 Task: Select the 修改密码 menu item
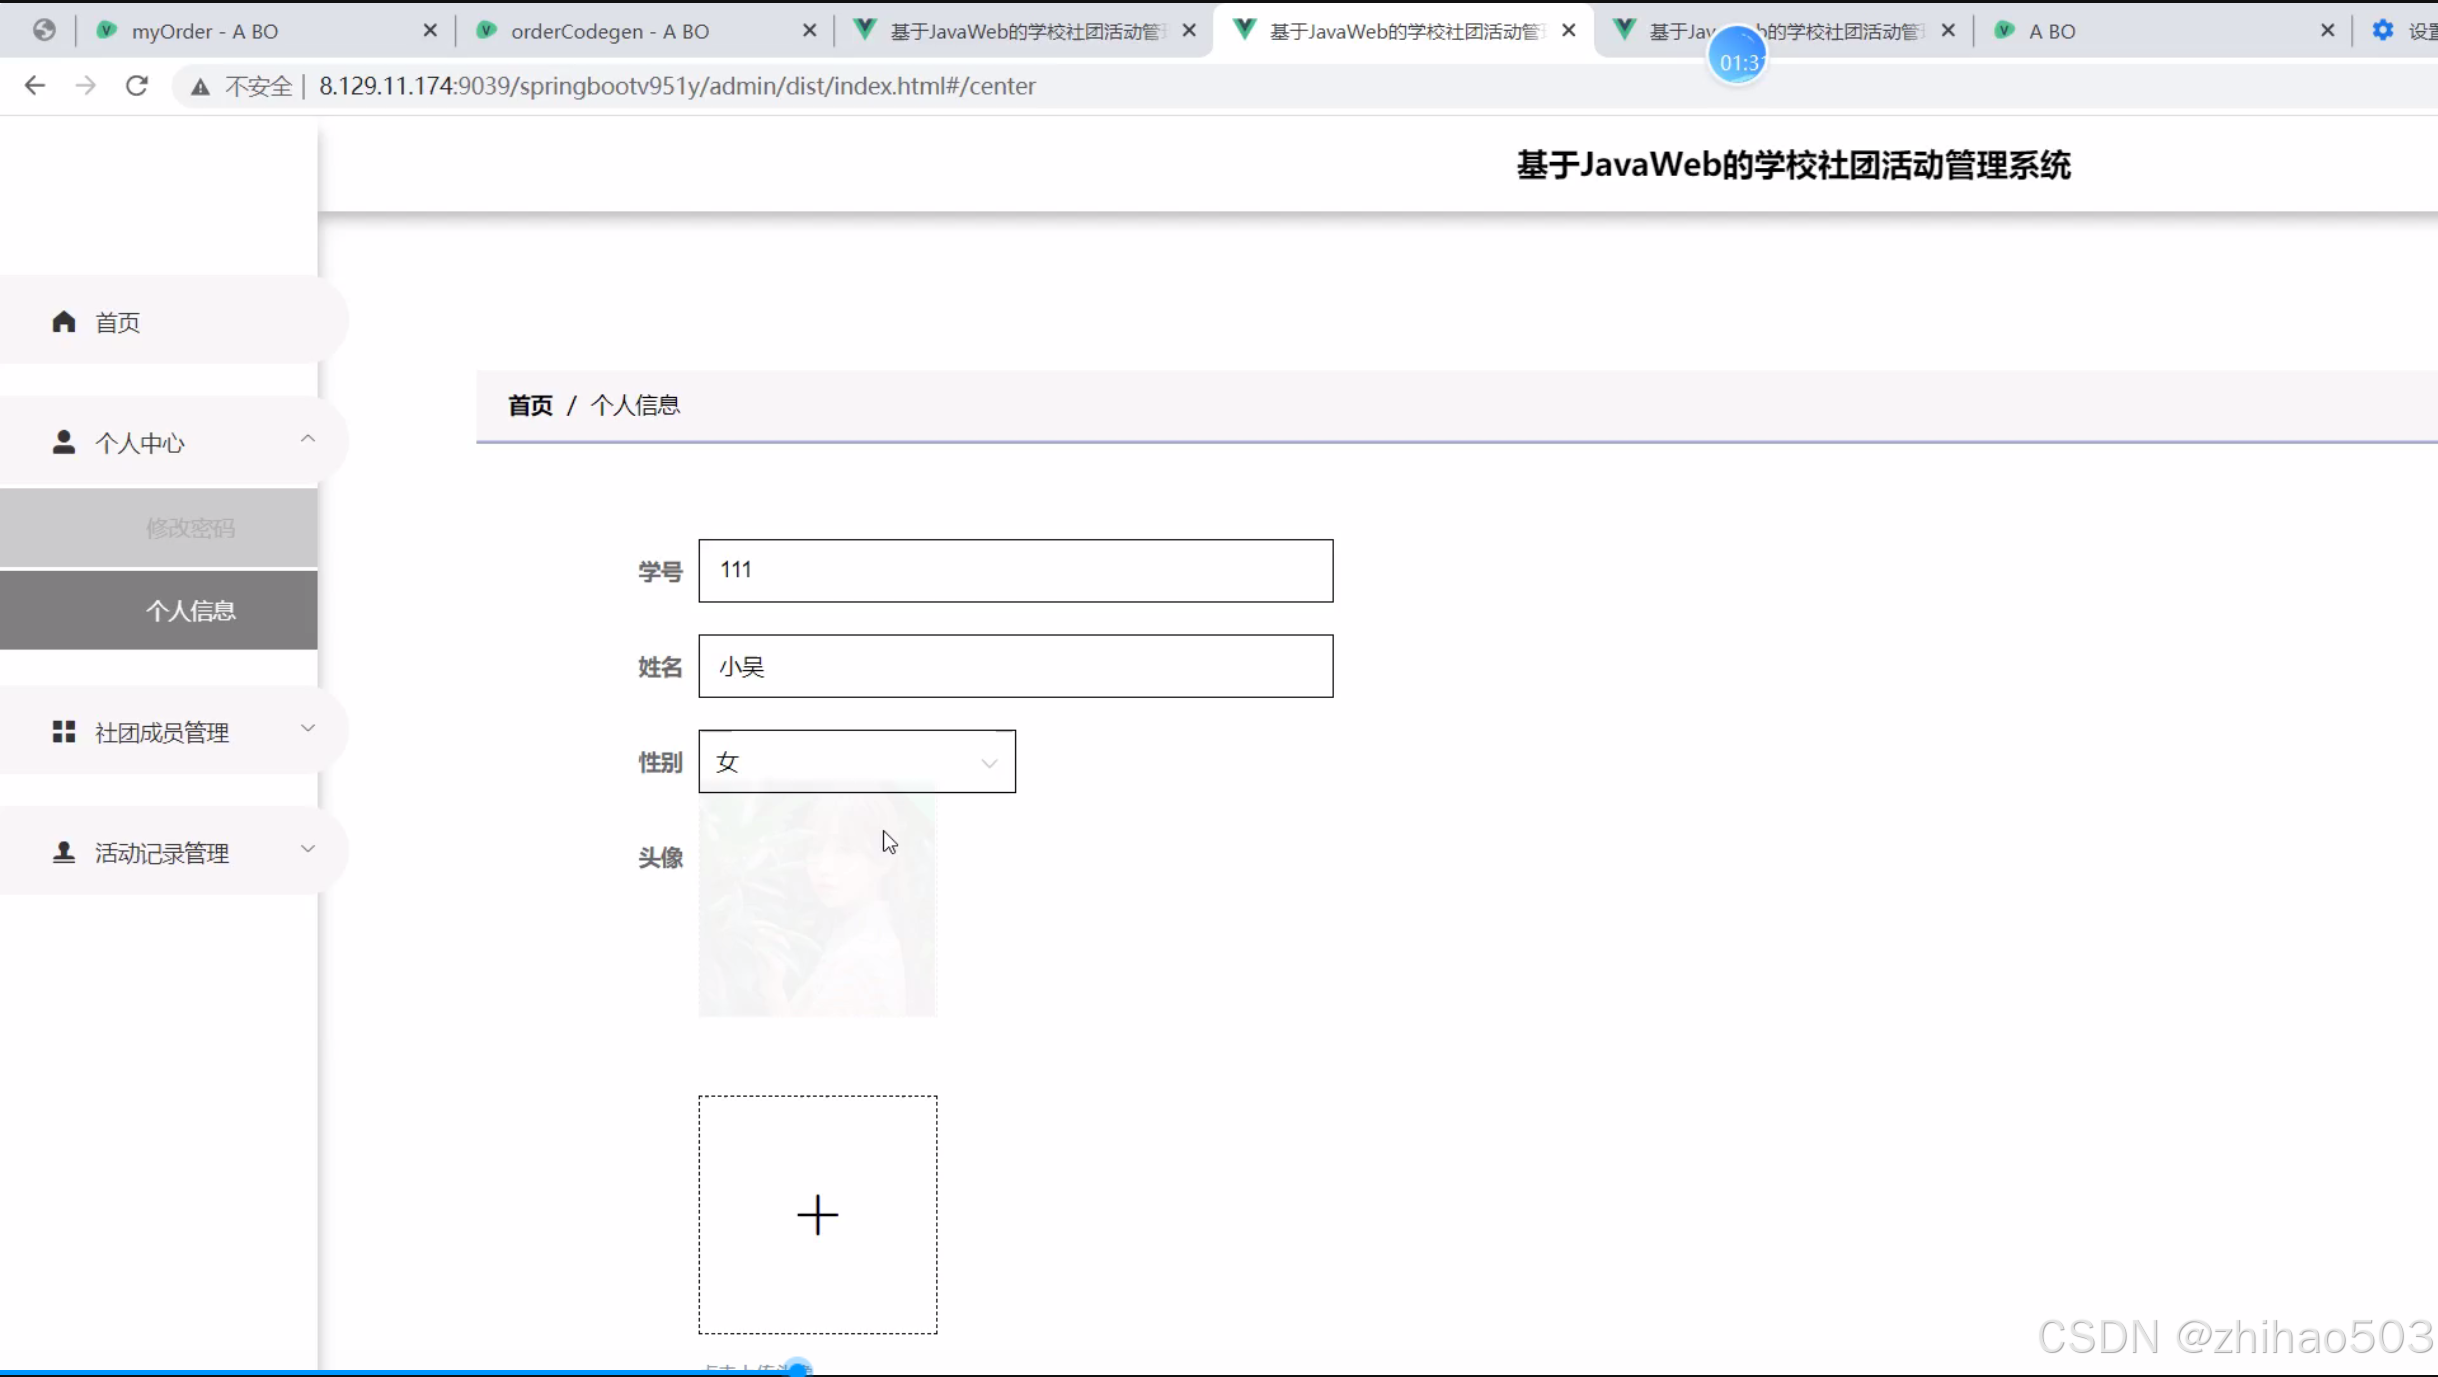coord(190,527)
